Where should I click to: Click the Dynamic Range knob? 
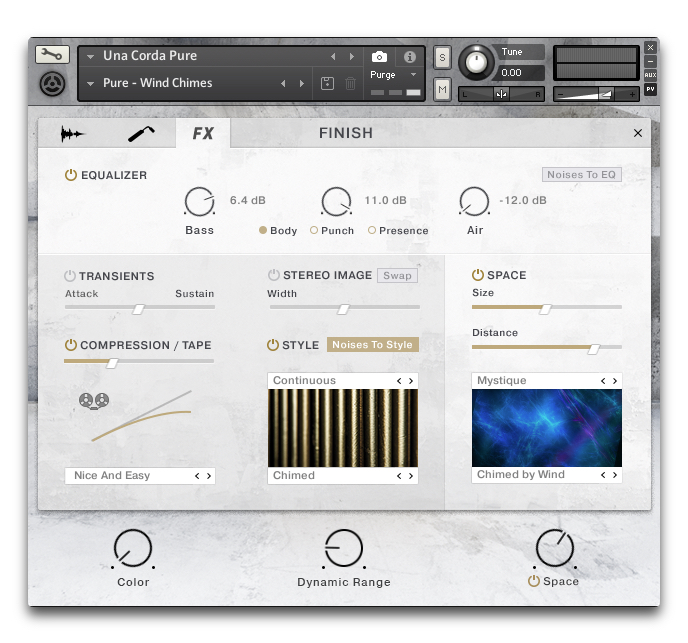click(x=344, y=549)
